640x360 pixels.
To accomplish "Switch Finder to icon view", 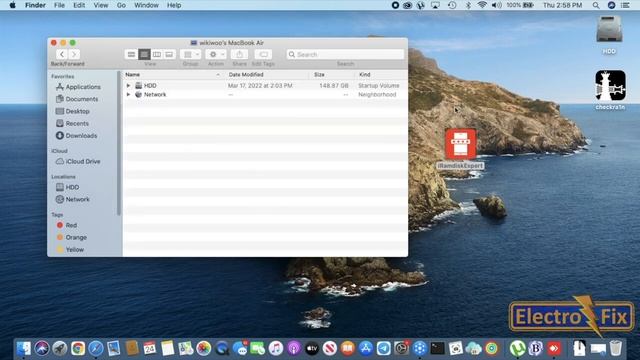I will (131, 54).
